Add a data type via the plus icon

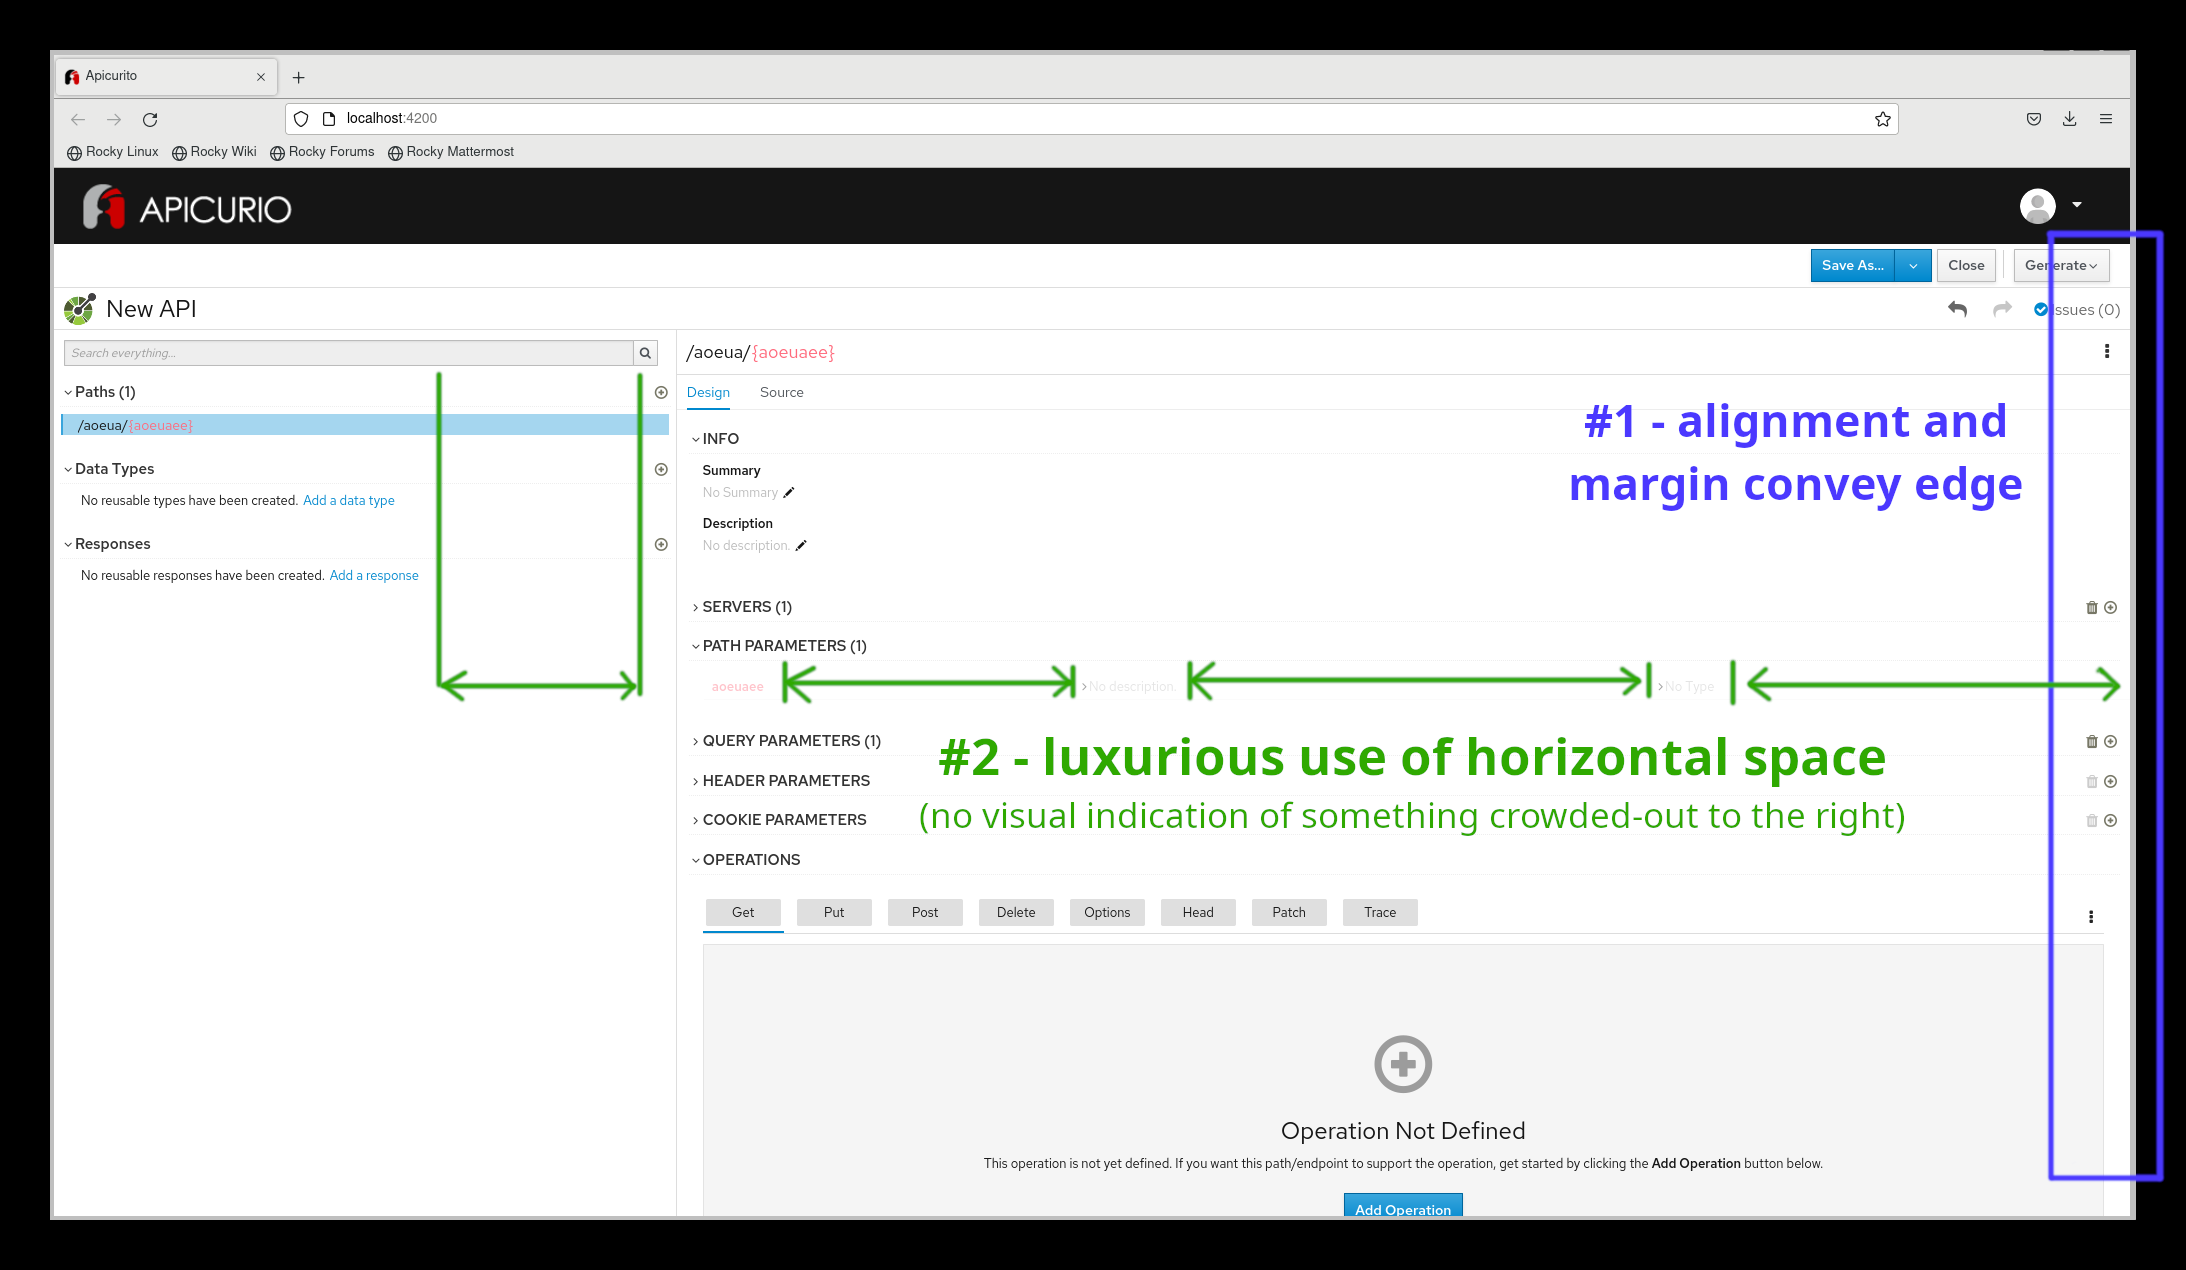(x=661, y=469)
